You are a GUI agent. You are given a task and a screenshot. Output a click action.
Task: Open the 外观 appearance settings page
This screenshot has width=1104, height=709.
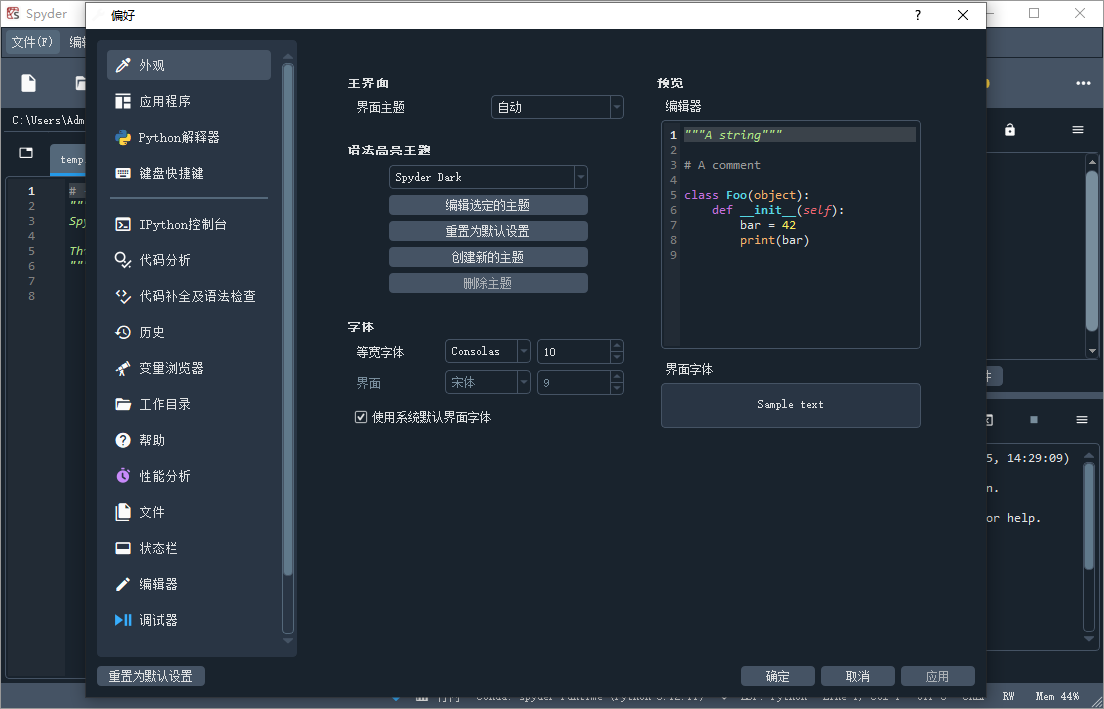click(x=189, y=65)
